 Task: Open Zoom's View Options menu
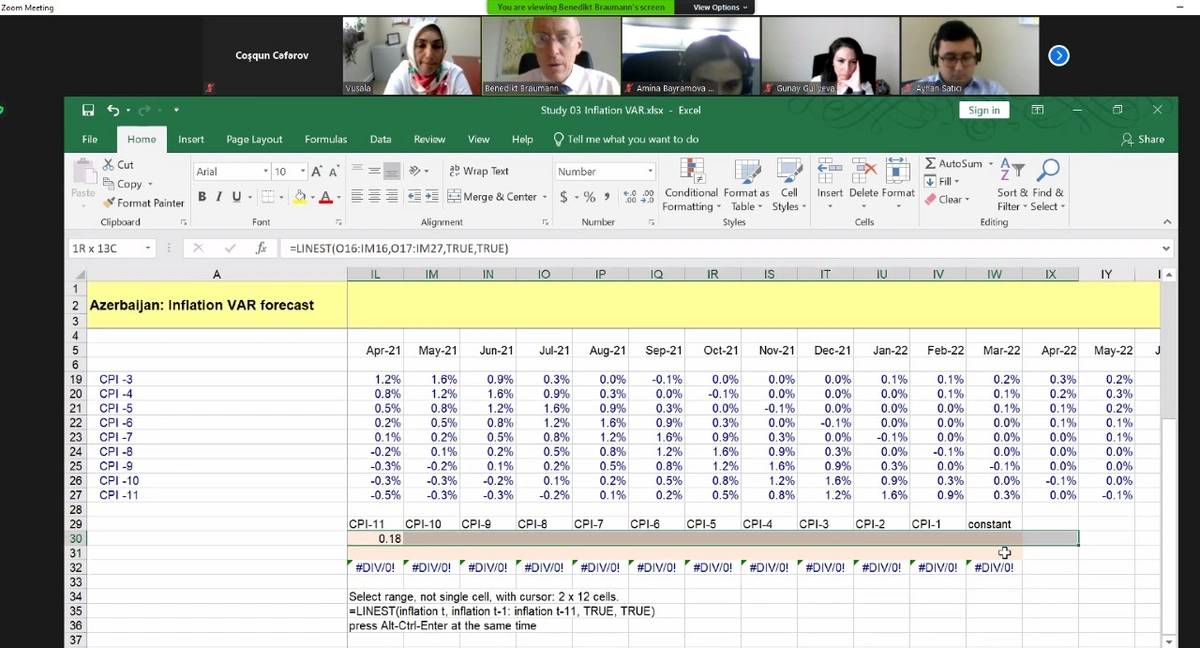[x=719, y=7]
